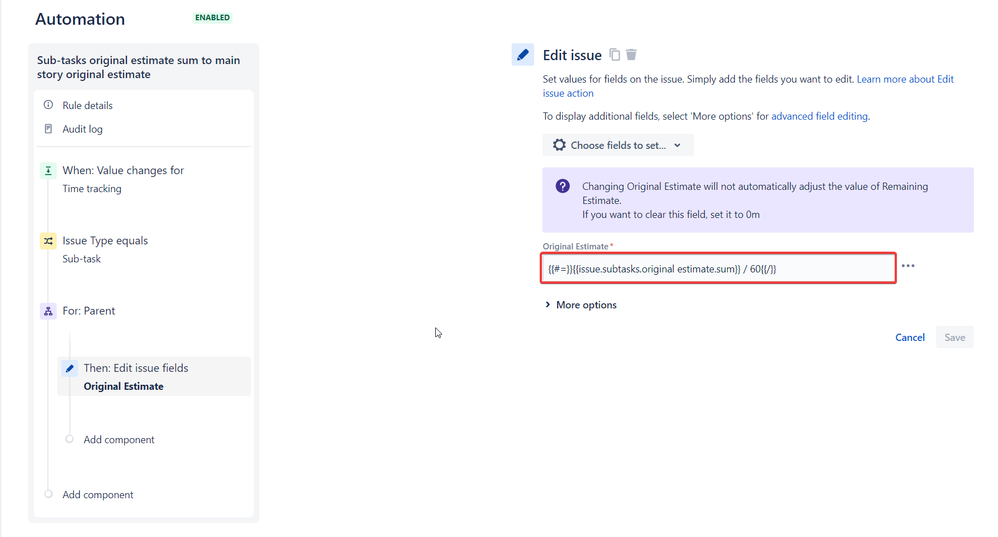Screen dimensions: 998x537
Task: Click the Time tracking text
Action: [92, 188]
